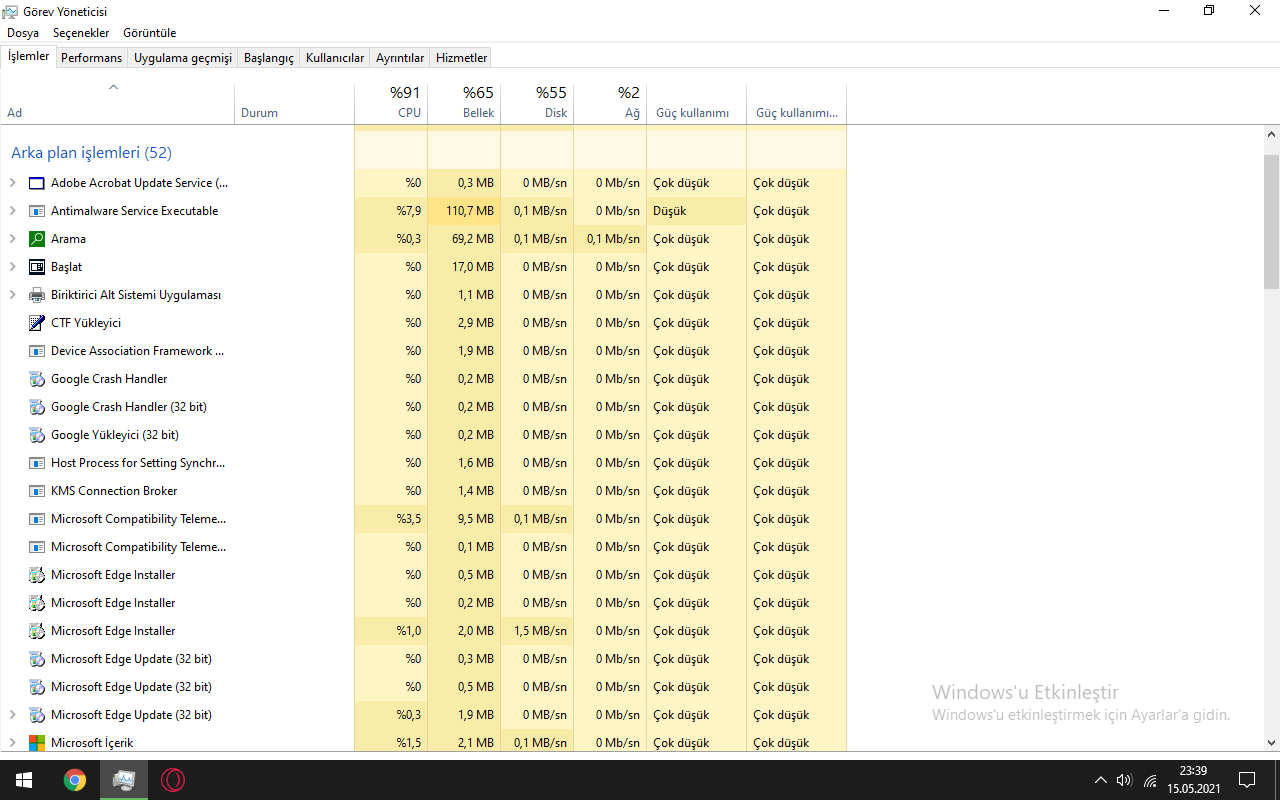The height and width of the screenshot is (800, 1280).
Task: Click icon of Microsoft Edge Installer using 2,0 MB
Action: [37, 631]
